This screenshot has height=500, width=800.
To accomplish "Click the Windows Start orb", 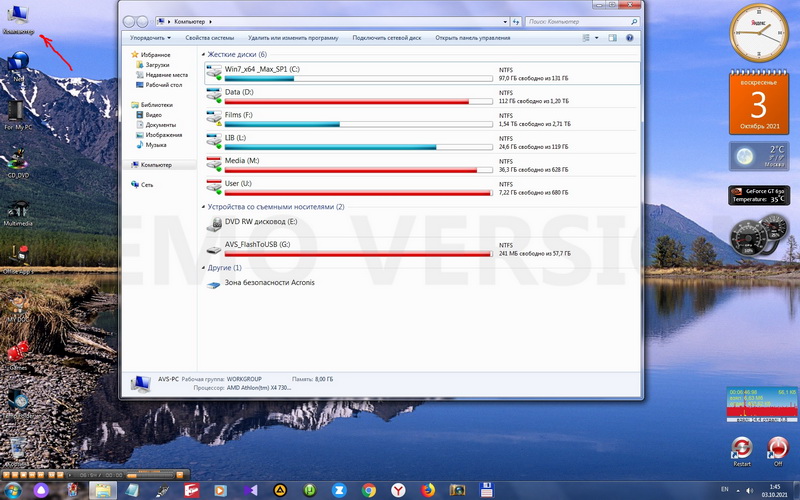I will click(x=12, y=491).
